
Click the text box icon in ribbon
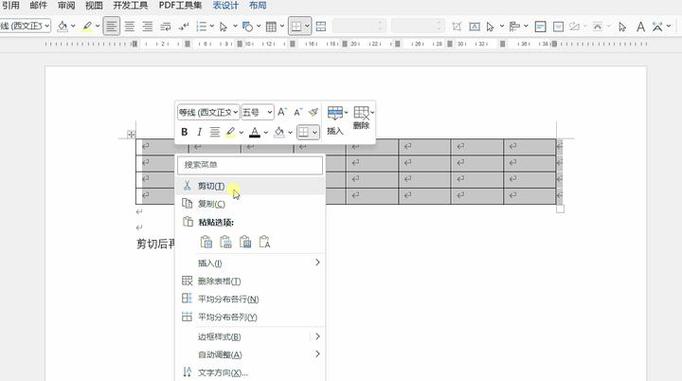pyautogui.click(x=475, y=27)
